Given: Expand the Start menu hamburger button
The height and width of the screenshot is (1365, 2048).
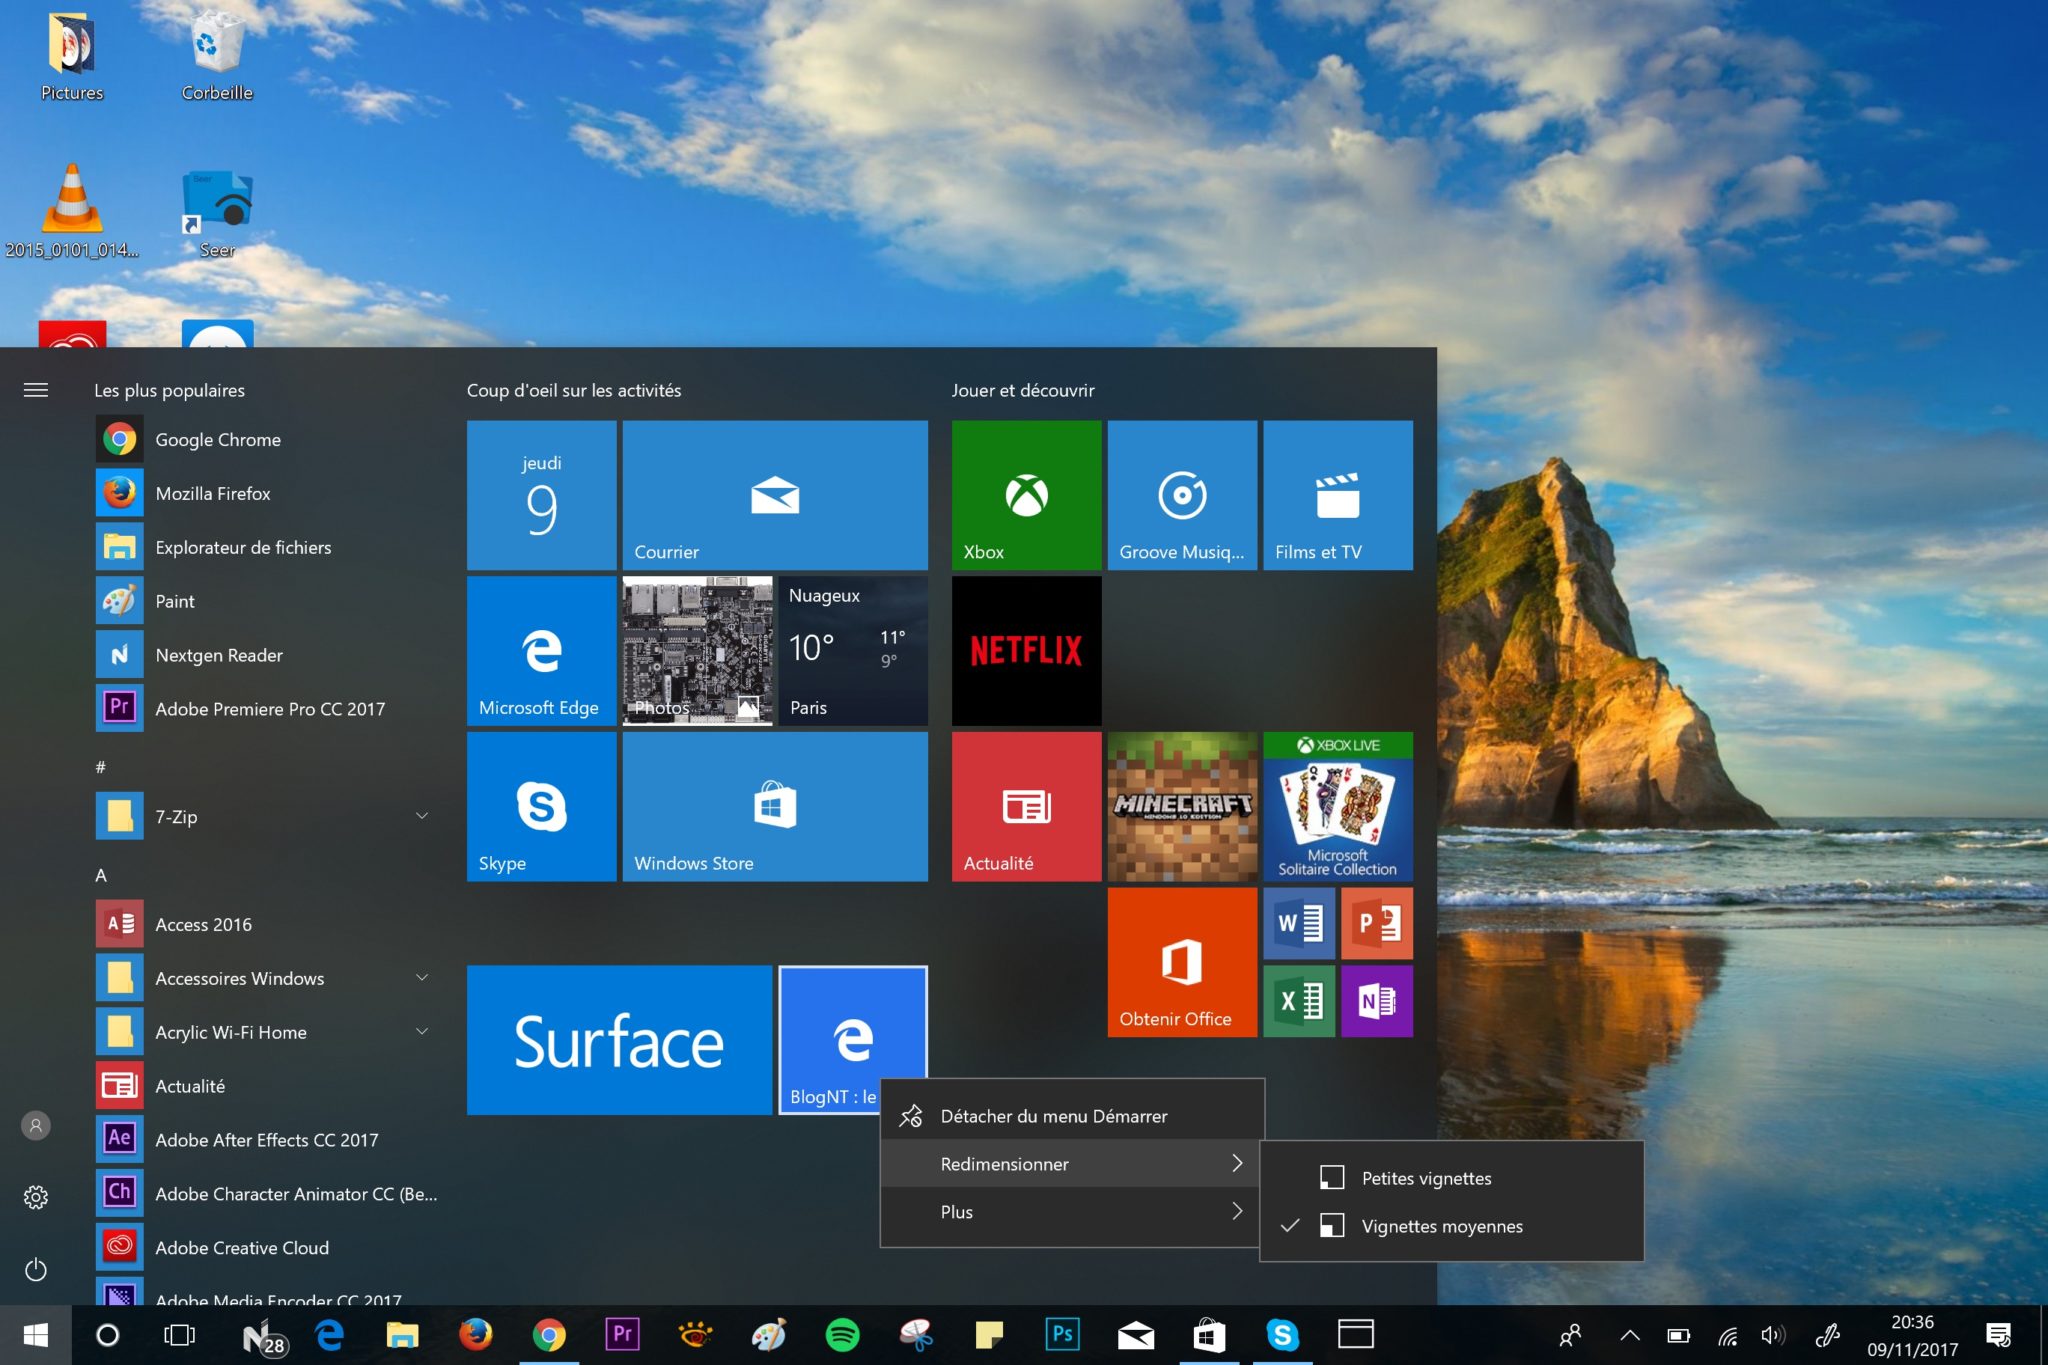Looking at the screenshot, I should [x=36, y=390].
